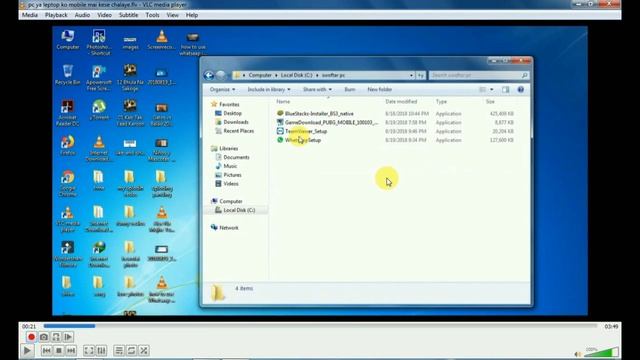Open the View menu

point(173,15)
